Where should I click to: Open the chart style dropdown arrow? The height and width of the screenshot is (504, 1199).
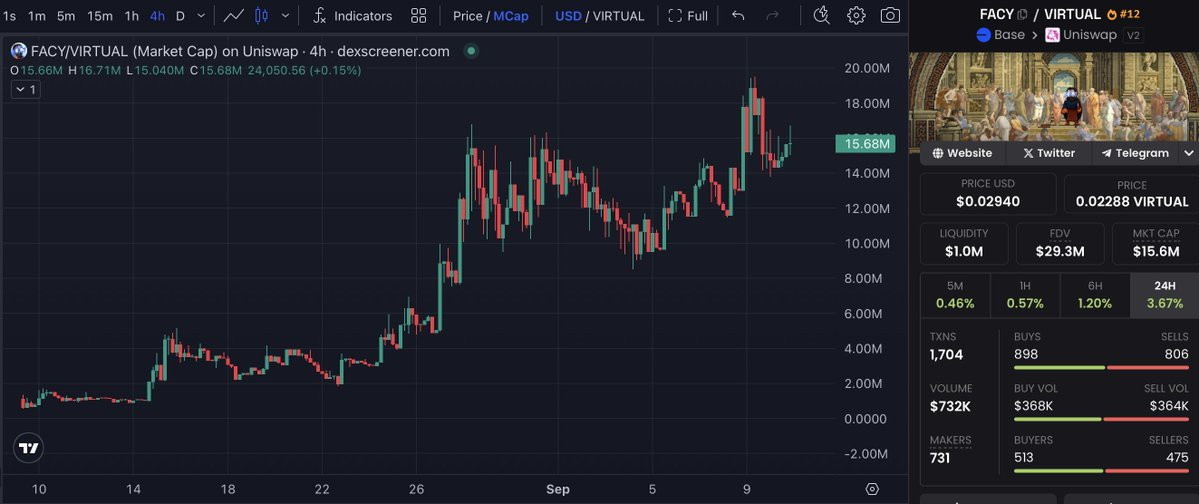[285, 15]
